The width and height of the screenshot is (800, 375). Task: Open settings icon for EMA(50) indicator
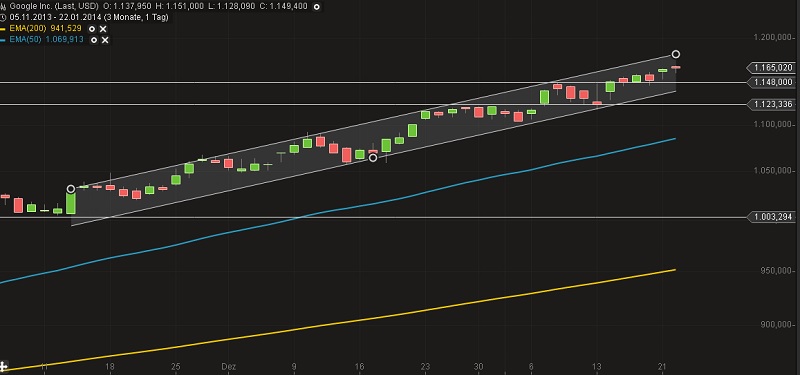(x=94, y=40)
